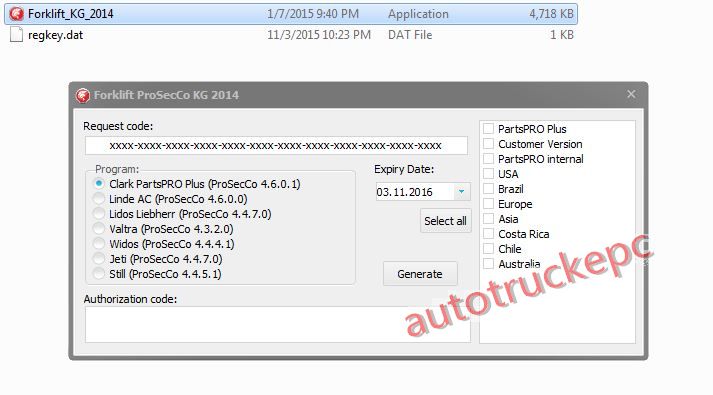Select Linde AC program radio button
The image size is (713, 395).
coord(99,199)
